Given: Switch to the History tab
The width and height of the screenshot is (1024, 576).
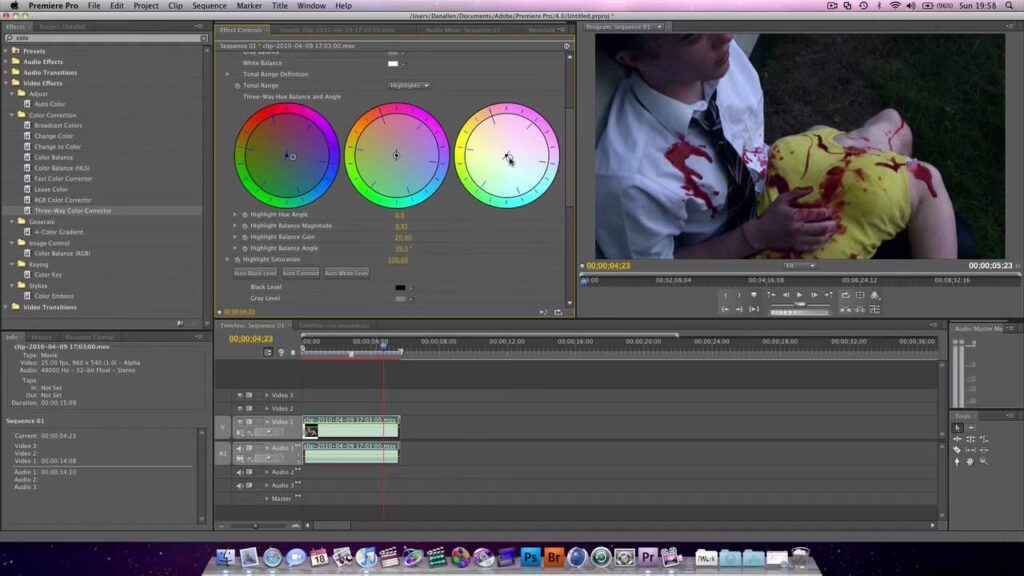Looking at the screenshot, I should pos(42,337).
